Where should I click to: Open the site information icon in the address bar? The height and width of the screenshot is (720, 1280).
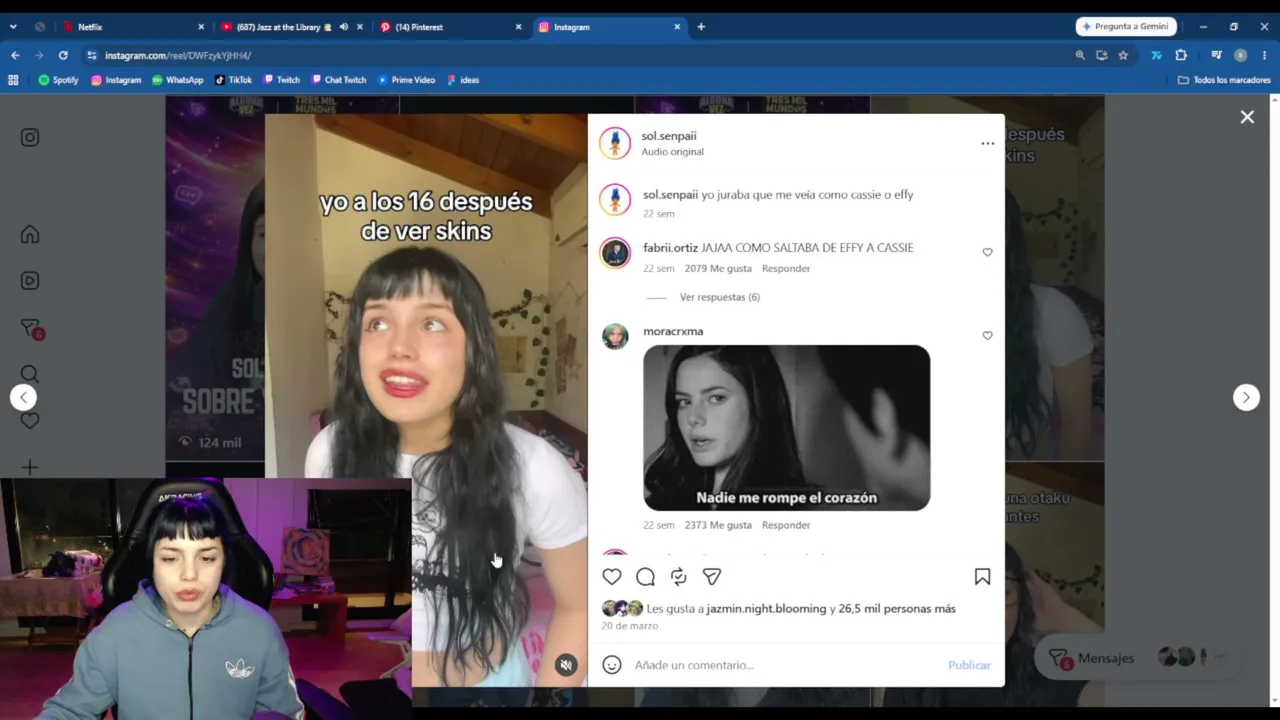click(x=92, y=55)
